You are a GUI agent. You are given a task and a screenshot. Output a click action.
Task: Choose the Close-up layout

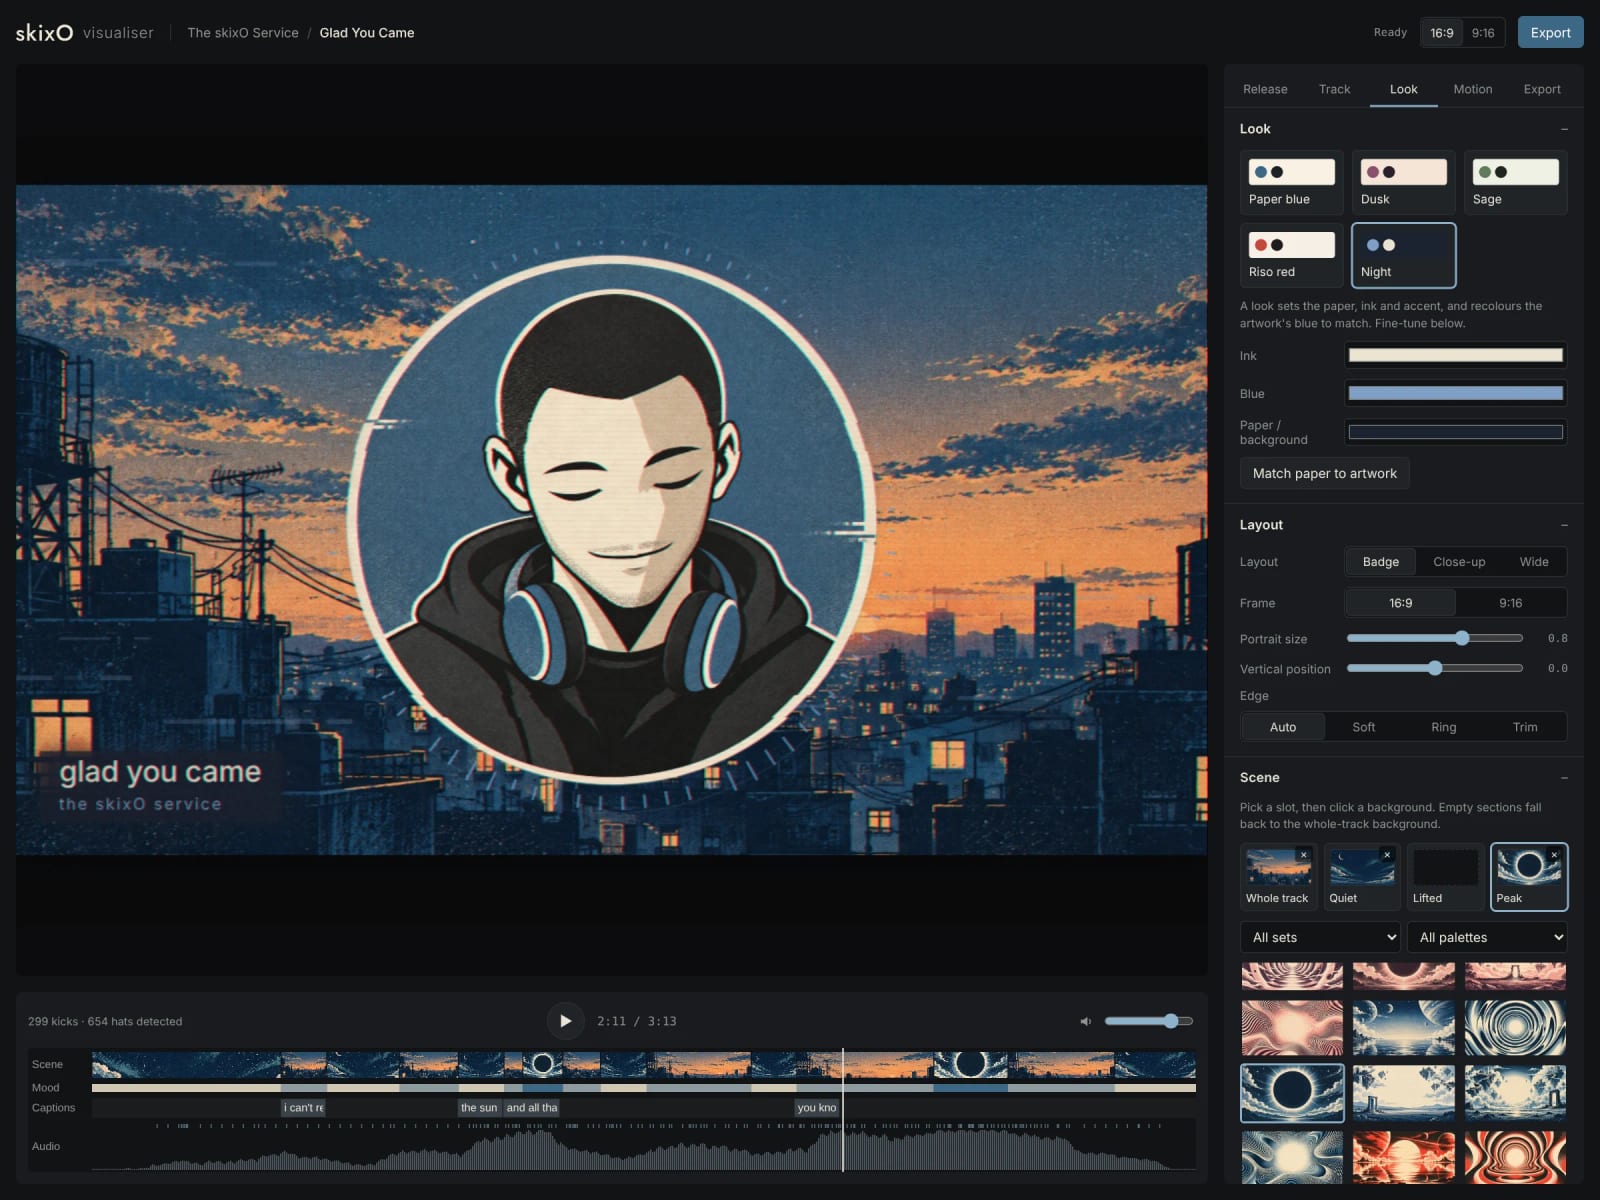[x=1459, y=562]
